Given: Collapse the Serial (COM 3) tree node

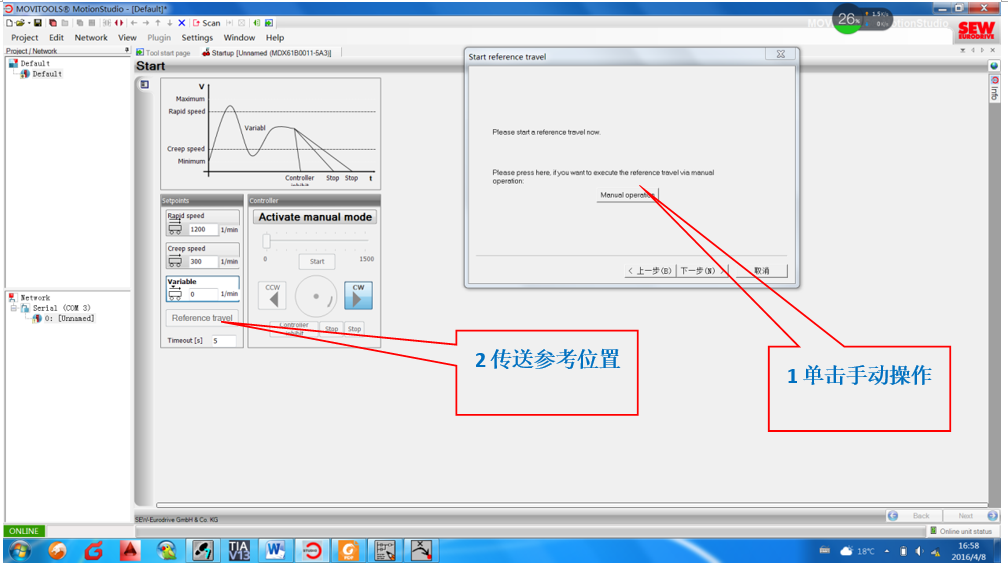Looking at the screenshot, I should pos(14,308).
